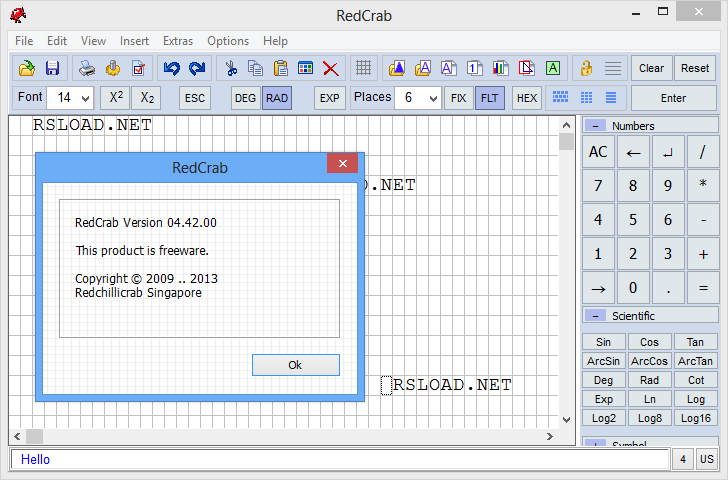Click the Hello input field
728x480 pixels.
pyautogui.click(x=340, y=460)
